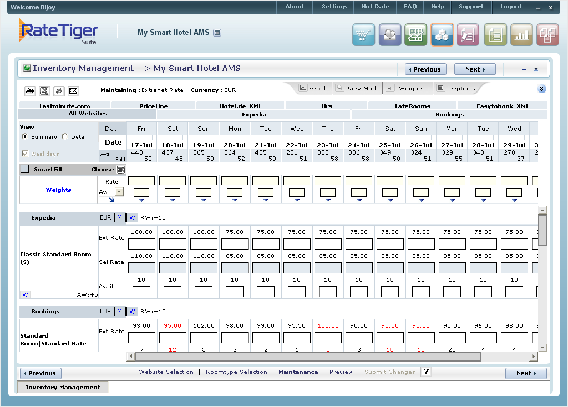
Task: Expand the blue filter arrow in Booking header
Action: point(119,311)
